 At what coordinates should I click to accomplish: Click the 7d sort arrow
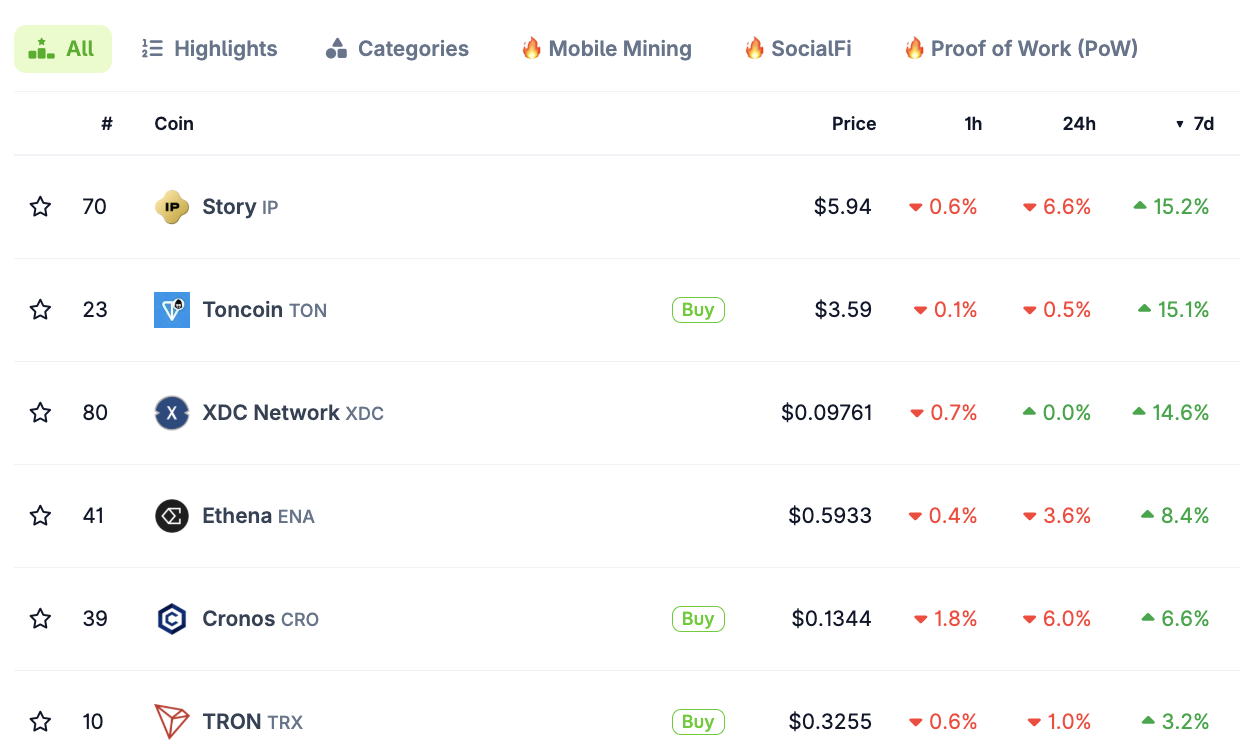click(1181, 123)
